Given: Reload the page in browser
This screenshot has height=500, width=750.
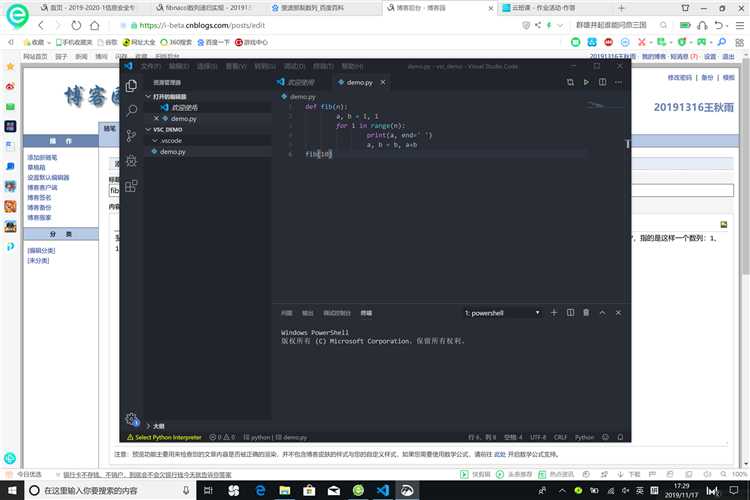Looking at the screenshot, I should tap(76, 25).
